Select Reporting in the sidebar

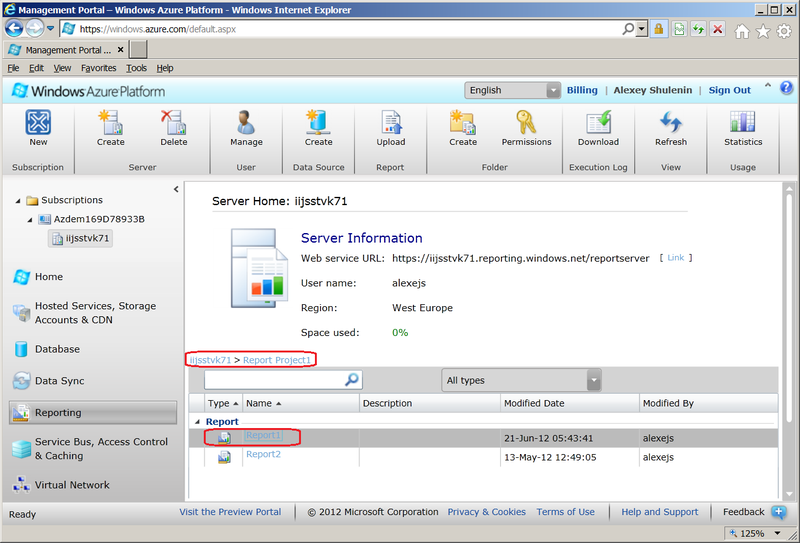click(x=93, y=412)
